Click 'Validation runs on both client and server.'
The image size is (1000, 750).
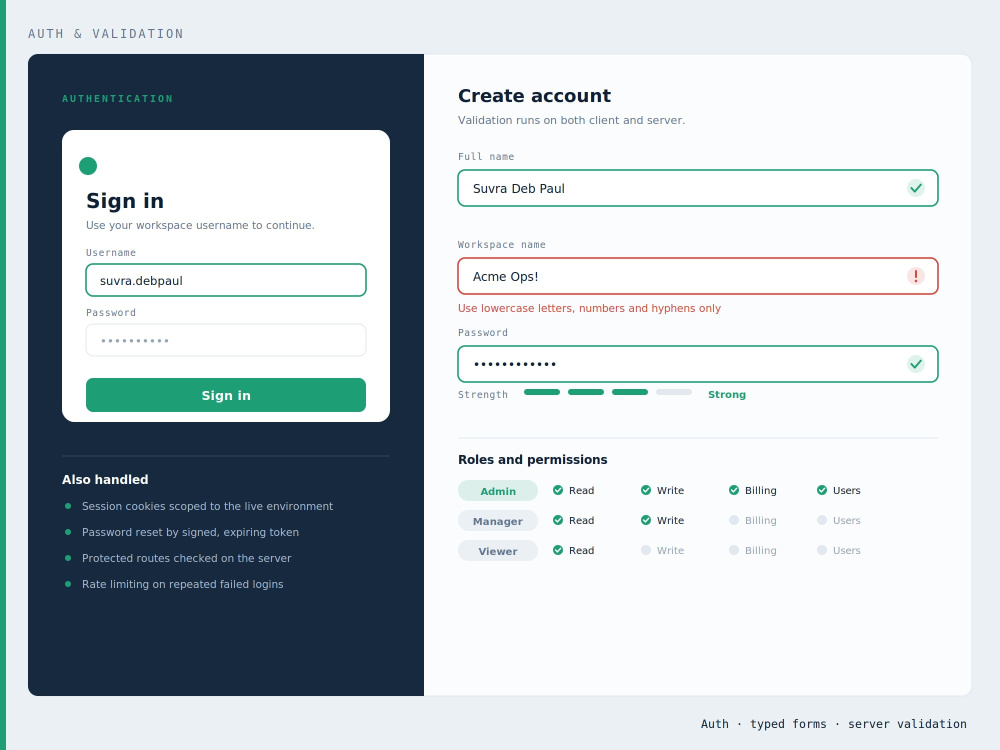pyautogui.click(x=571, y=120)
